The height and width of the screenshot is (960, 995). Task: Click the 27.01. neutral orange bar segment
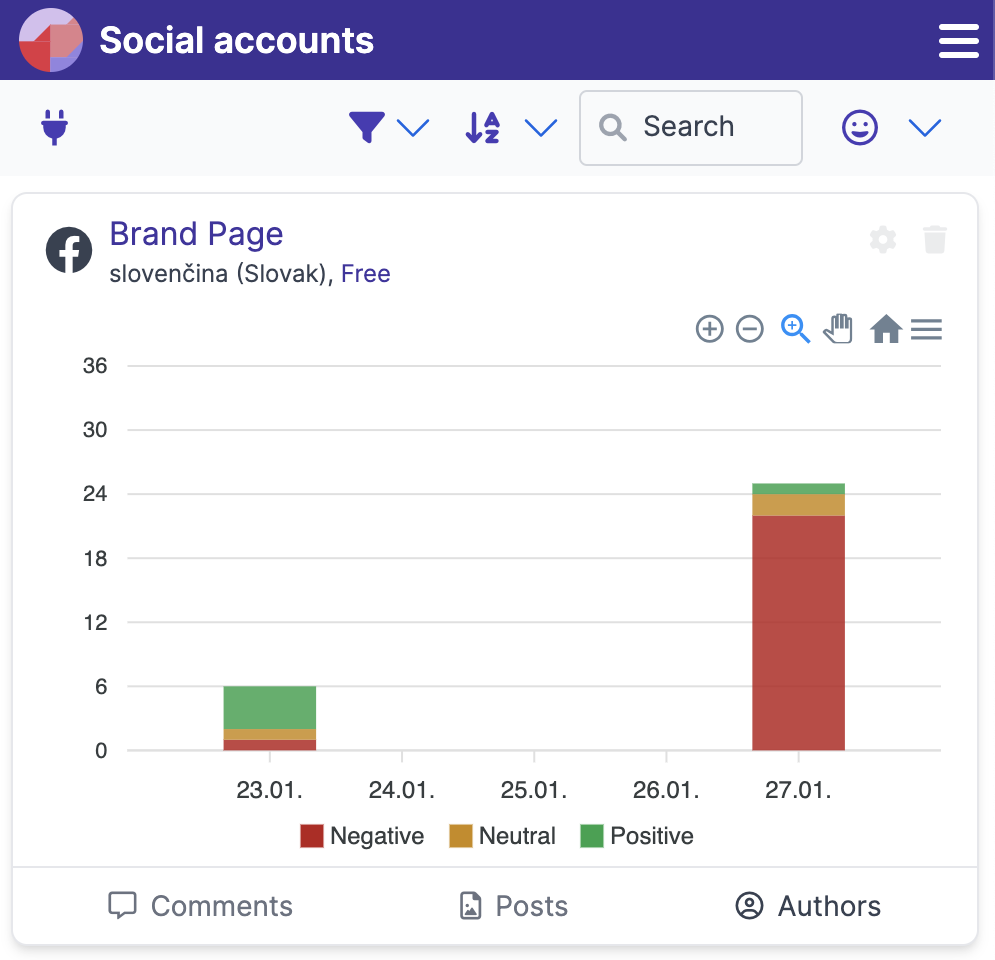[798, 505]
